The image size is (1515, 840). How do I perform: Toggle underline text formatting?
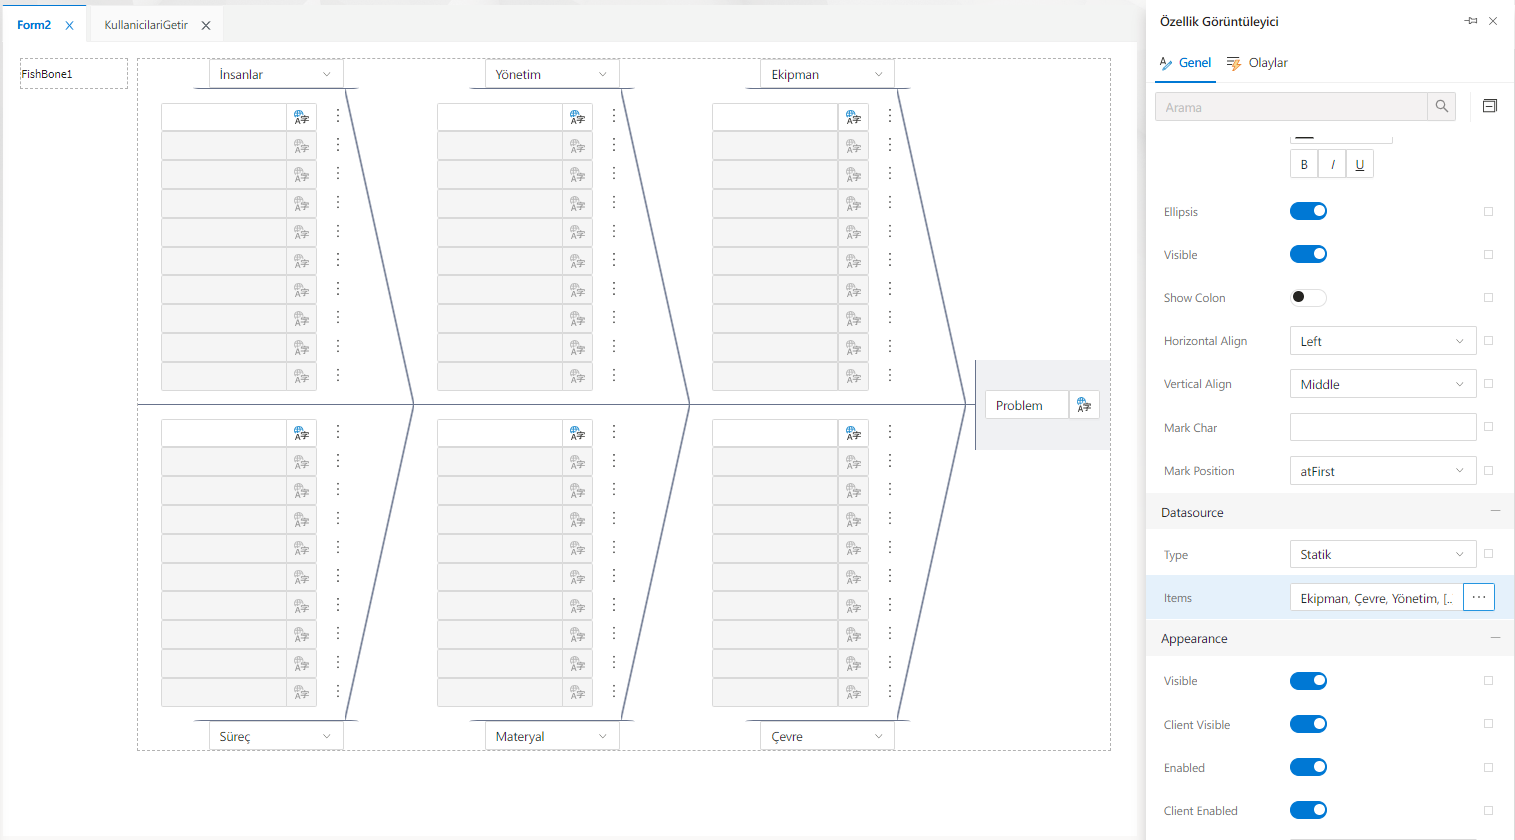pyautogui.click(x=1359, y=165)
